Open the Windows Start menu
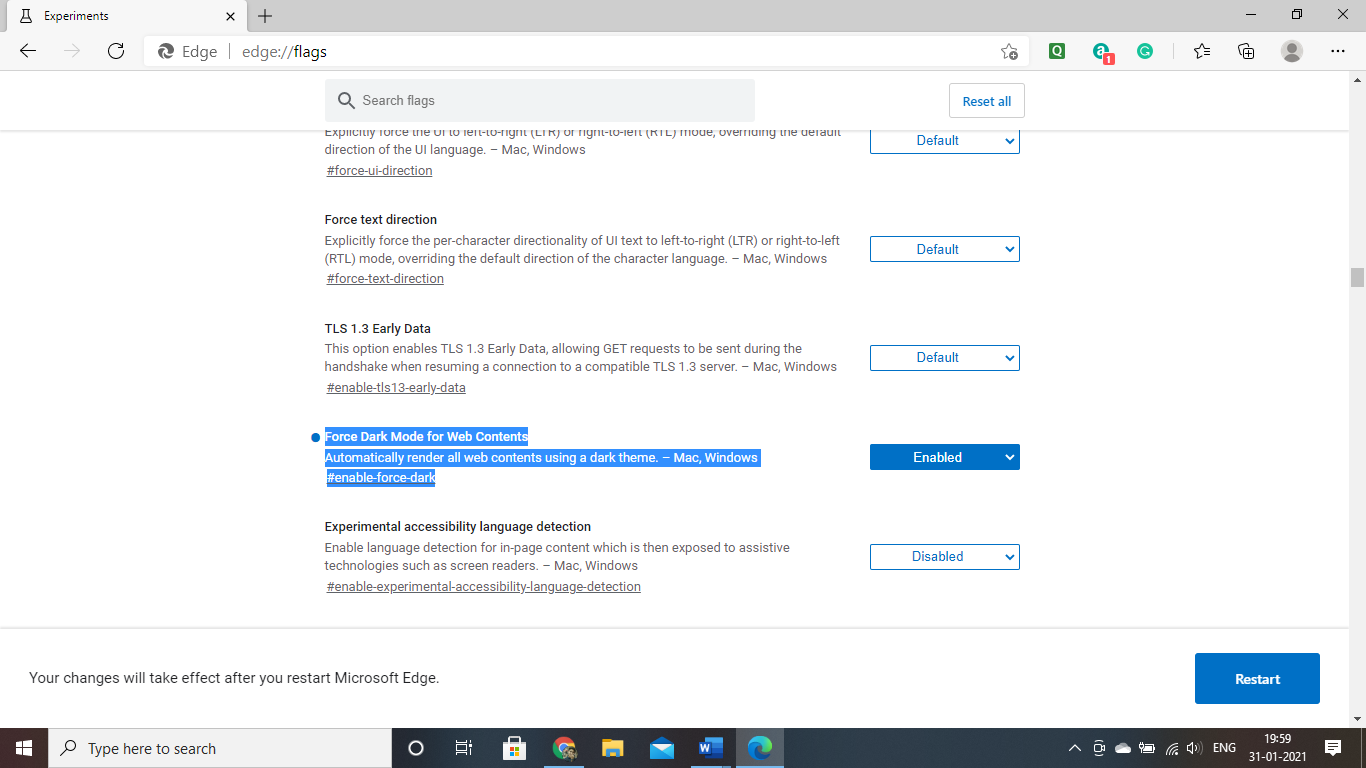Screen dimensions: 1366x768 click(24, 748)
